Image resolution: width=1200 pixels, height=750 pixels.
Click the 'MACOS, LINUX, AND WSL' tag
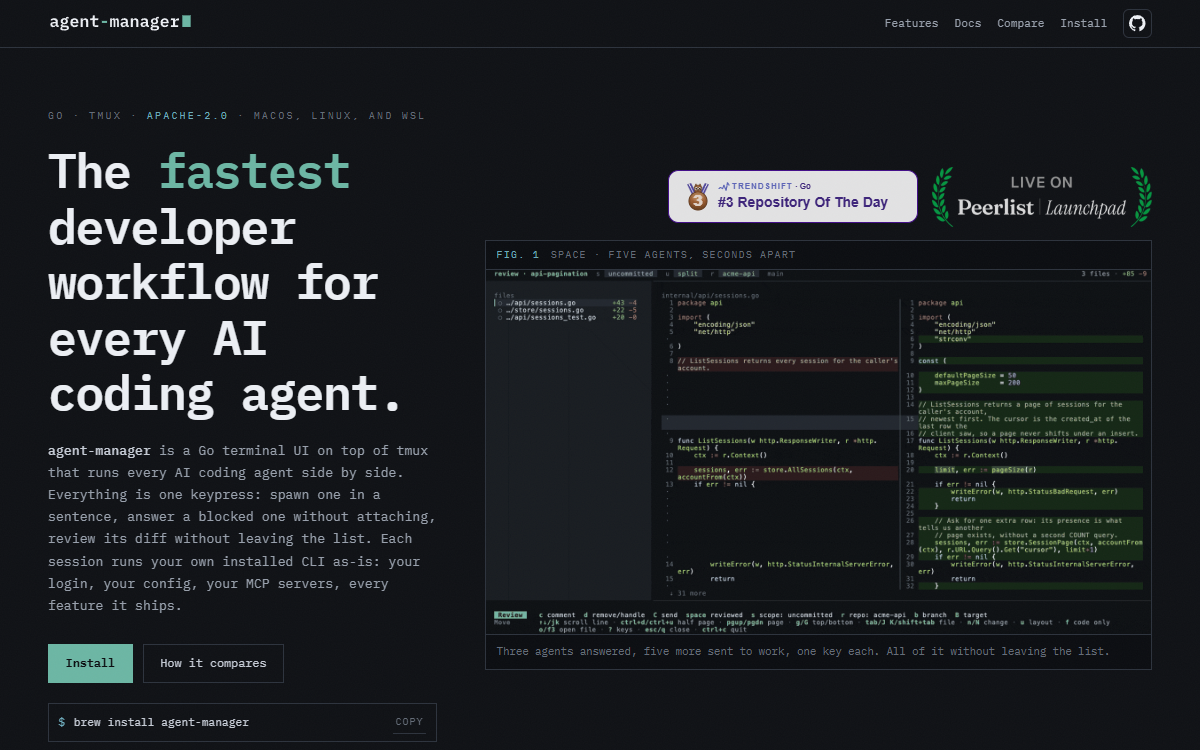tap(339, 116)
